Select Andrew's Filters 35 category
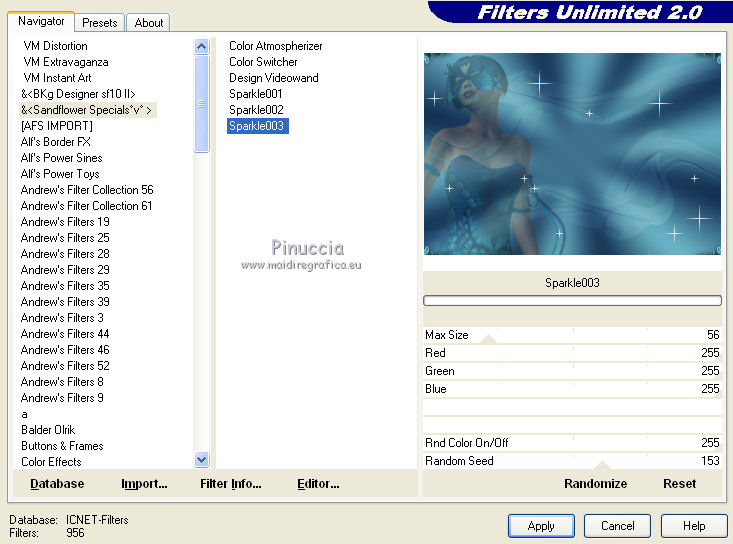 coord(65,286)
